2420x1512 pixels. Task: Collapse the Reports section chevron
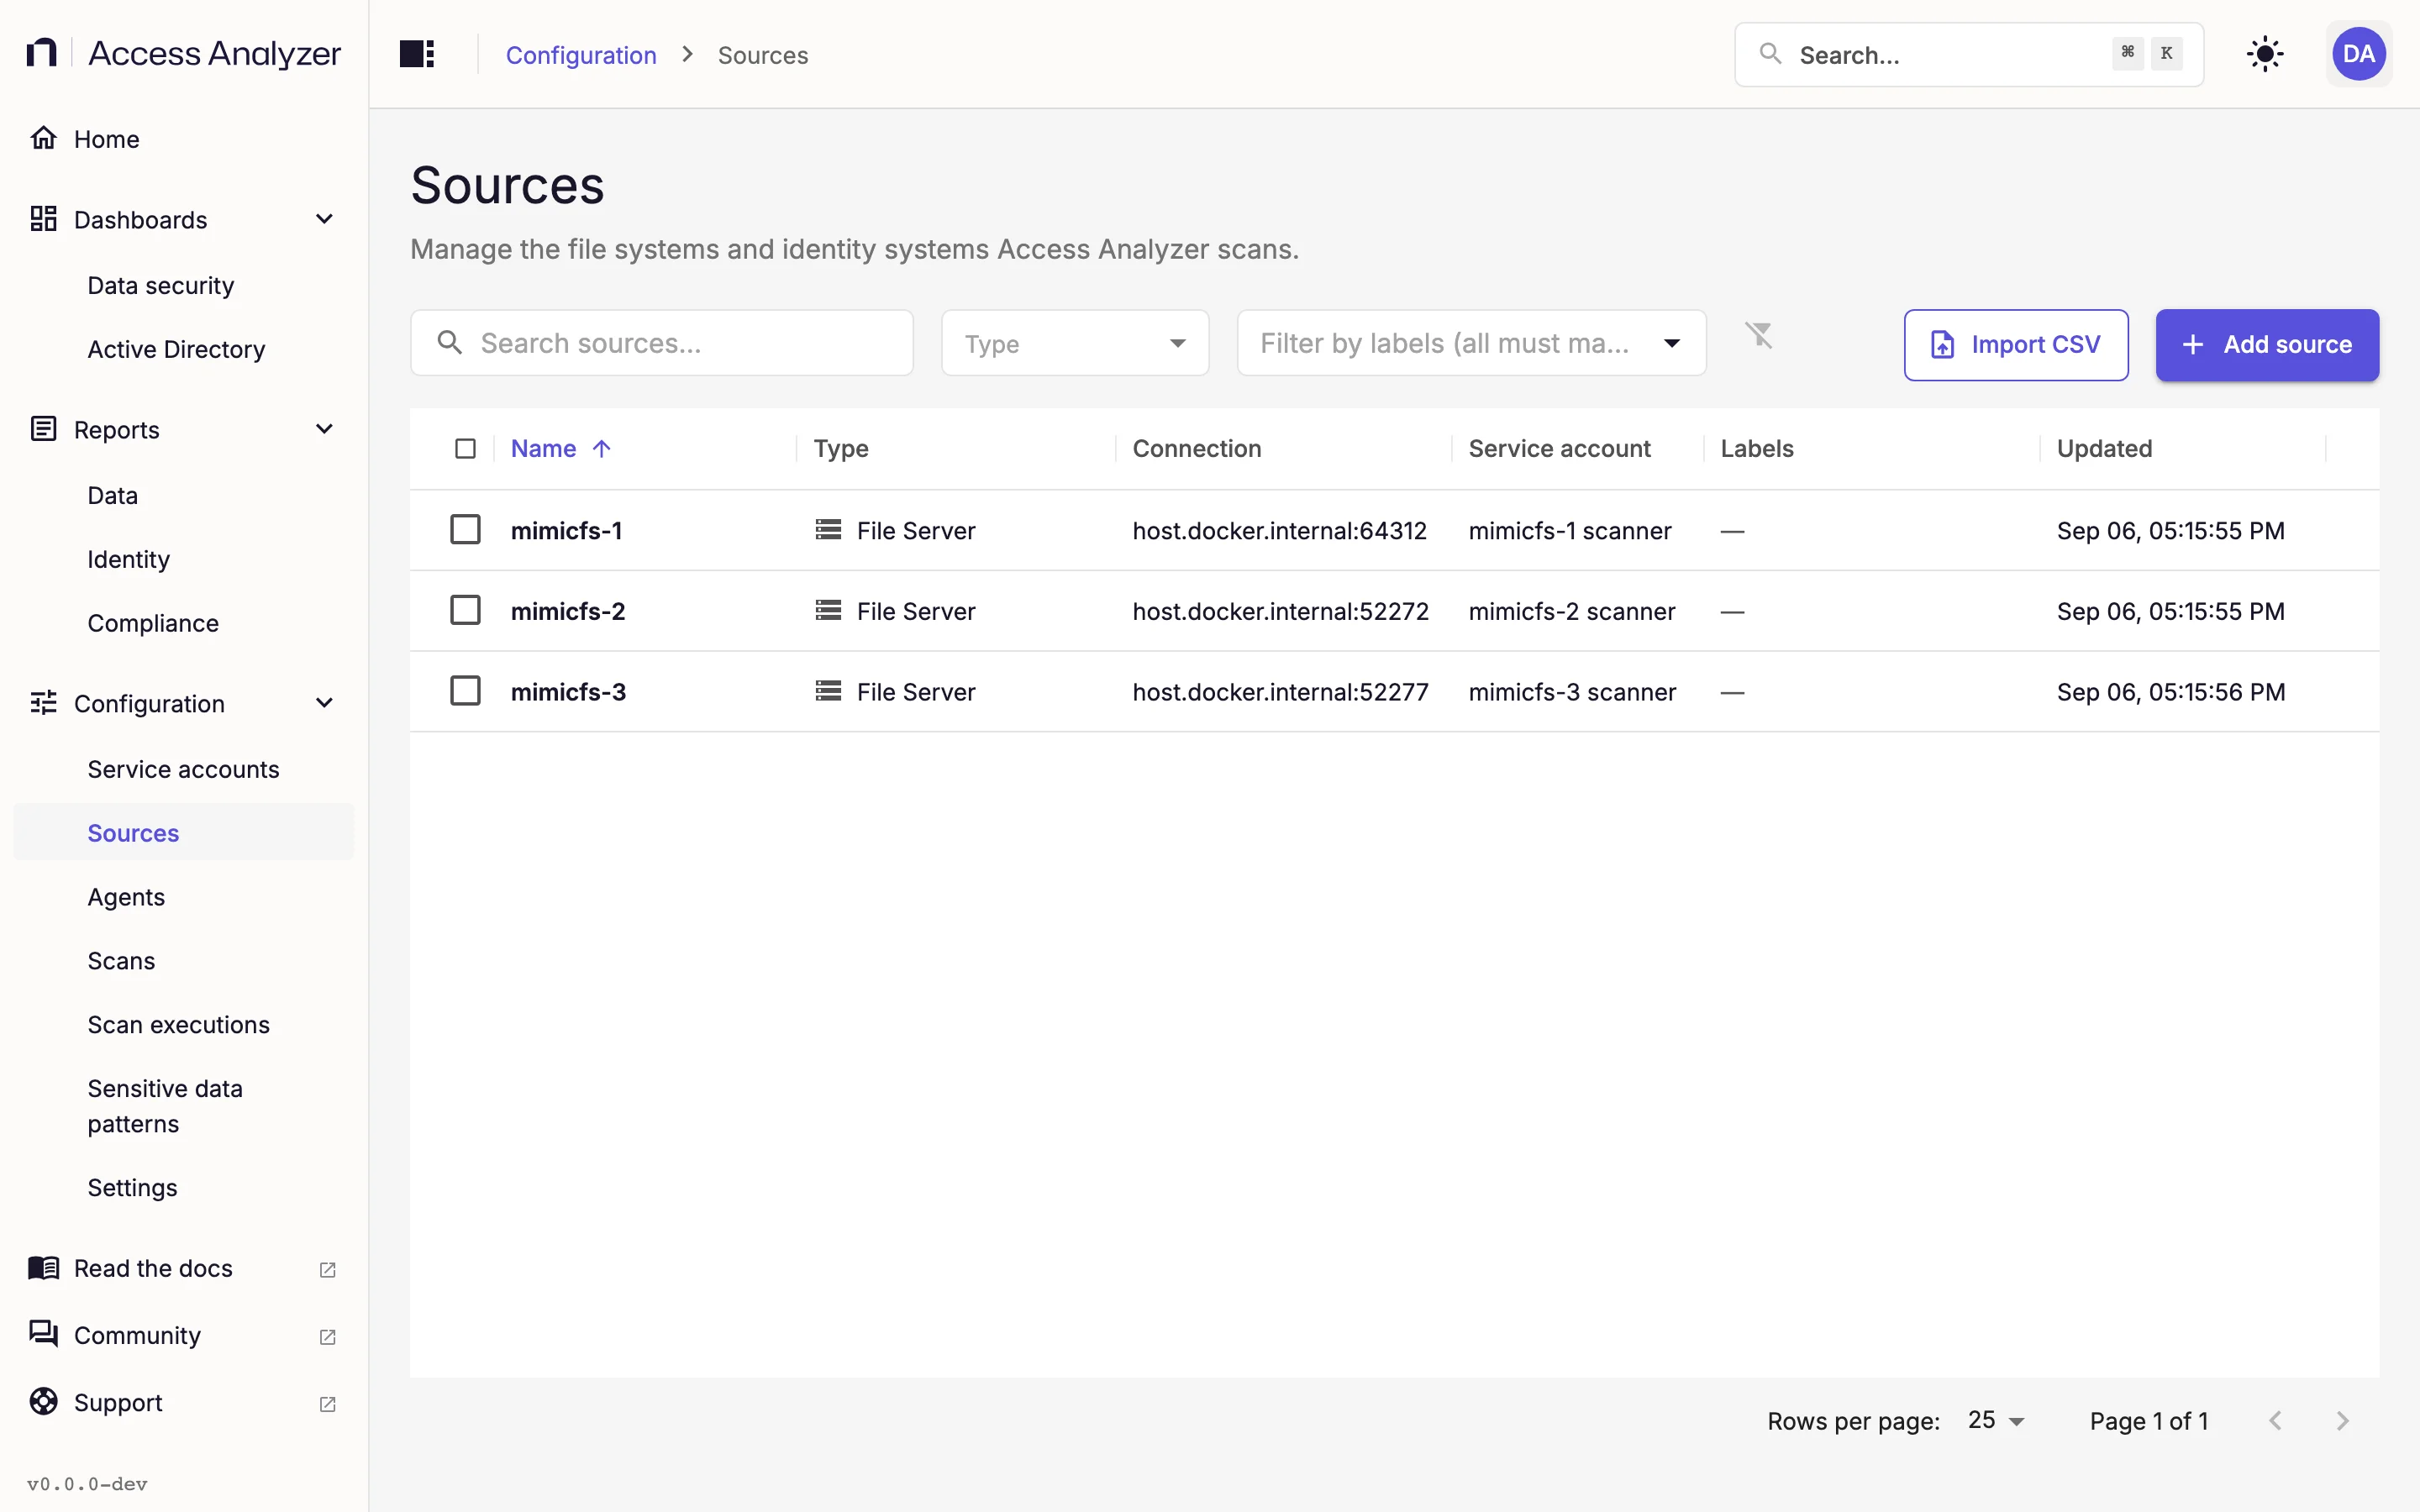point(324,429)
